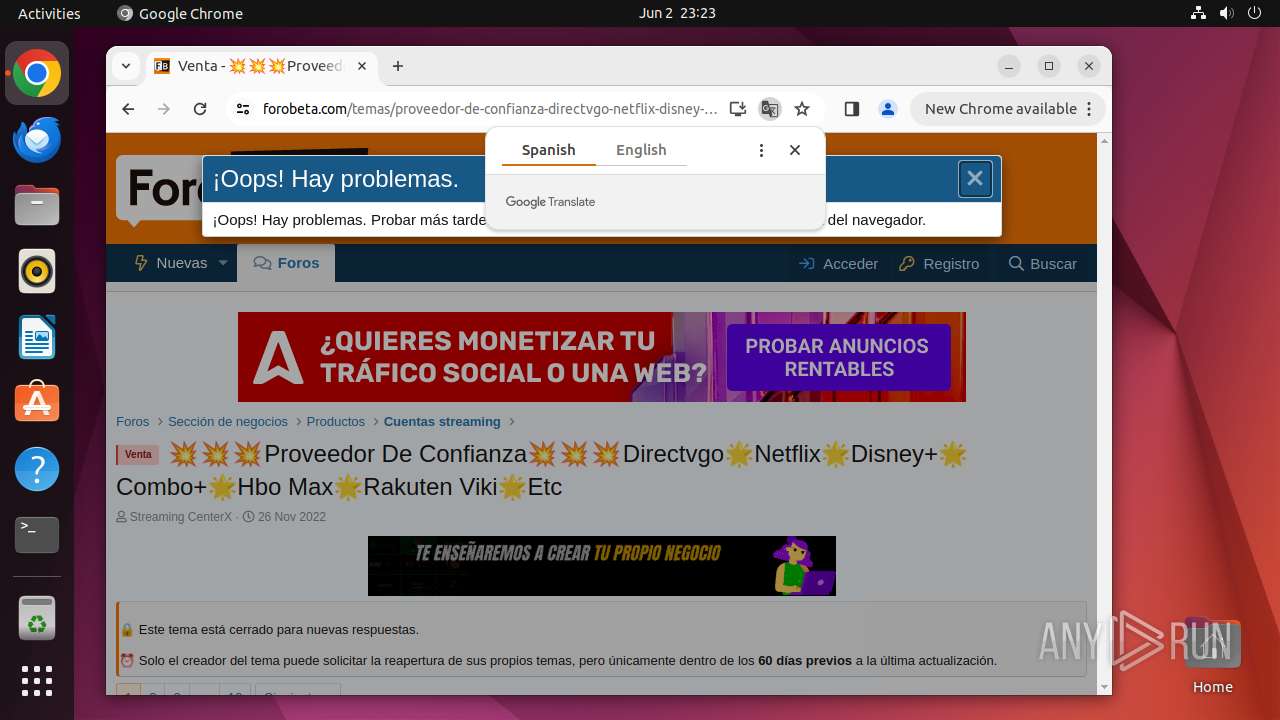
Task: Open the Help app in the dock
Action: (37, 469)
